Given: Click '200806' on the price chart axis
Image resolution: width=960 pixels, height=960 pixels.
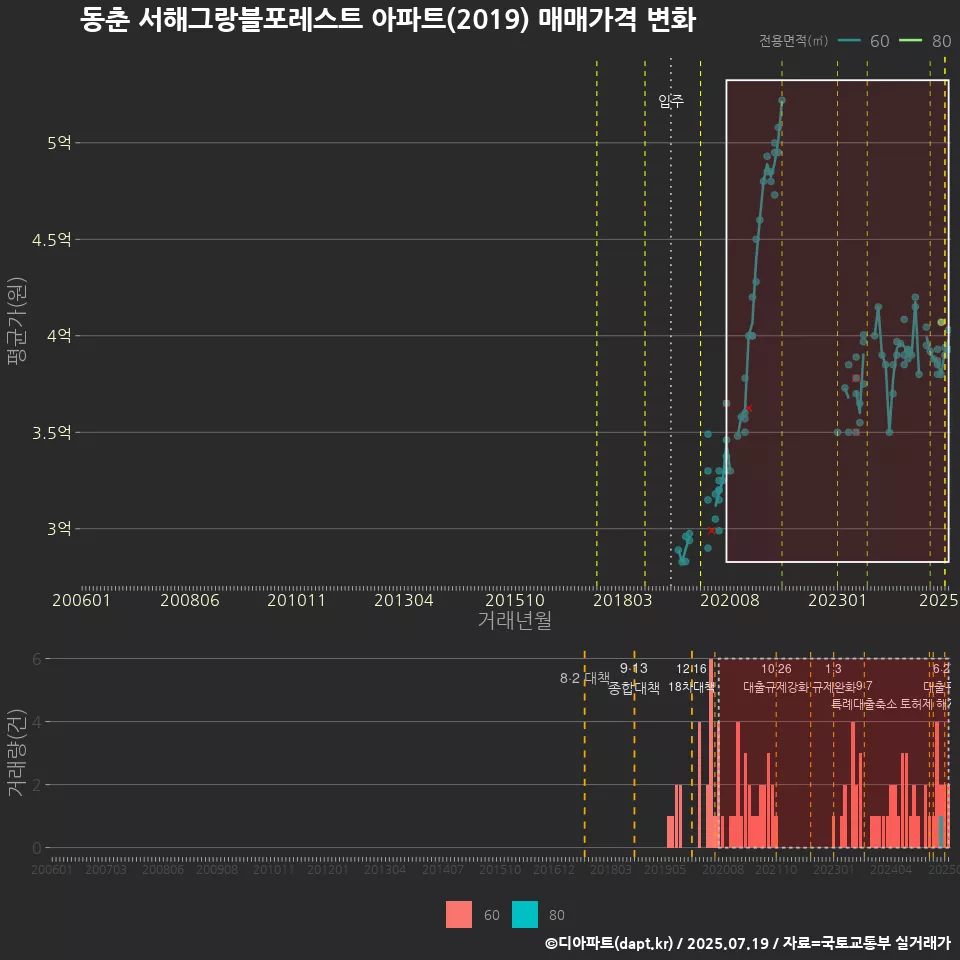Looking at the screenshot, I should [x=190, y=600].
